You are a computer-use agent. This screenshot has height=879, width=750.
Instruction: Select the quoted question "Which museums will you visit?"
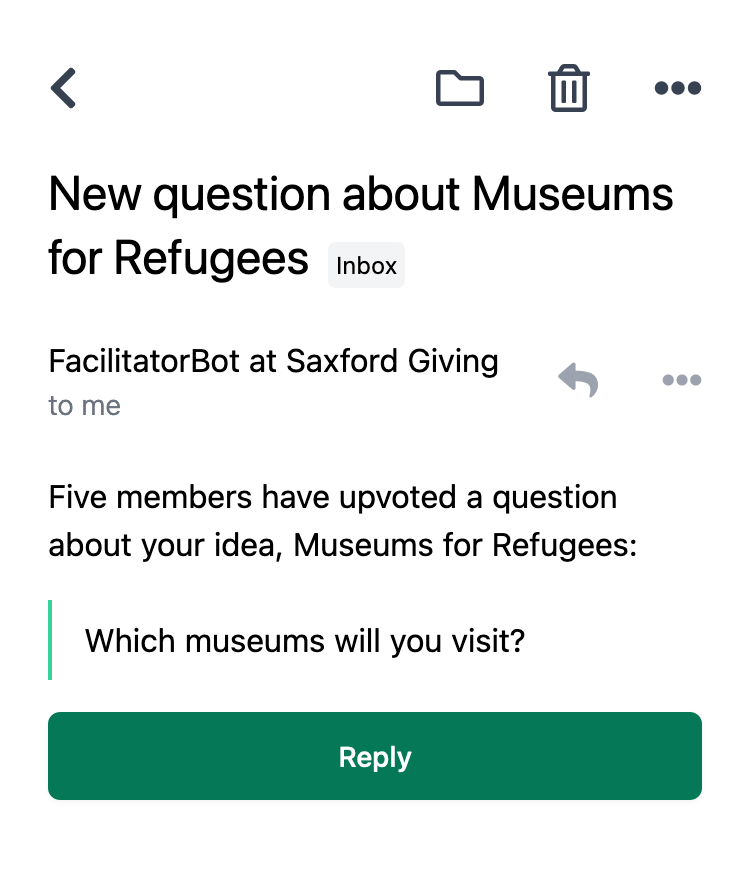[x=305, y=640]
